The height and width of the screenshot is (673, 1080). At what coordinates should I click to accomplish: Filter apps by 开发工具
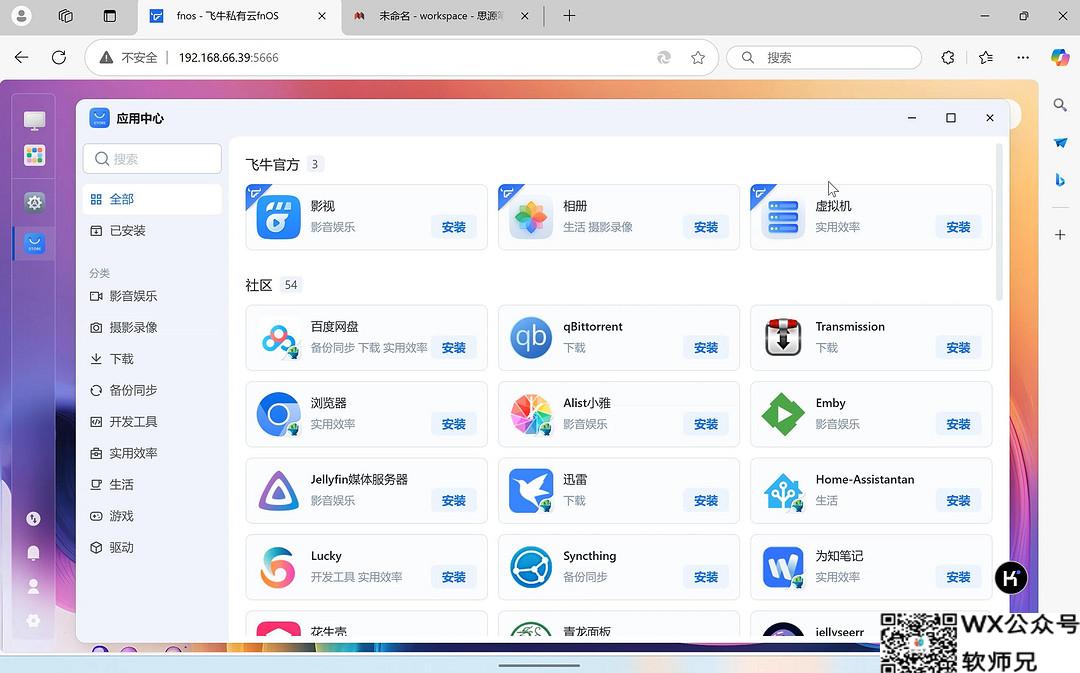tap(152, 422)
